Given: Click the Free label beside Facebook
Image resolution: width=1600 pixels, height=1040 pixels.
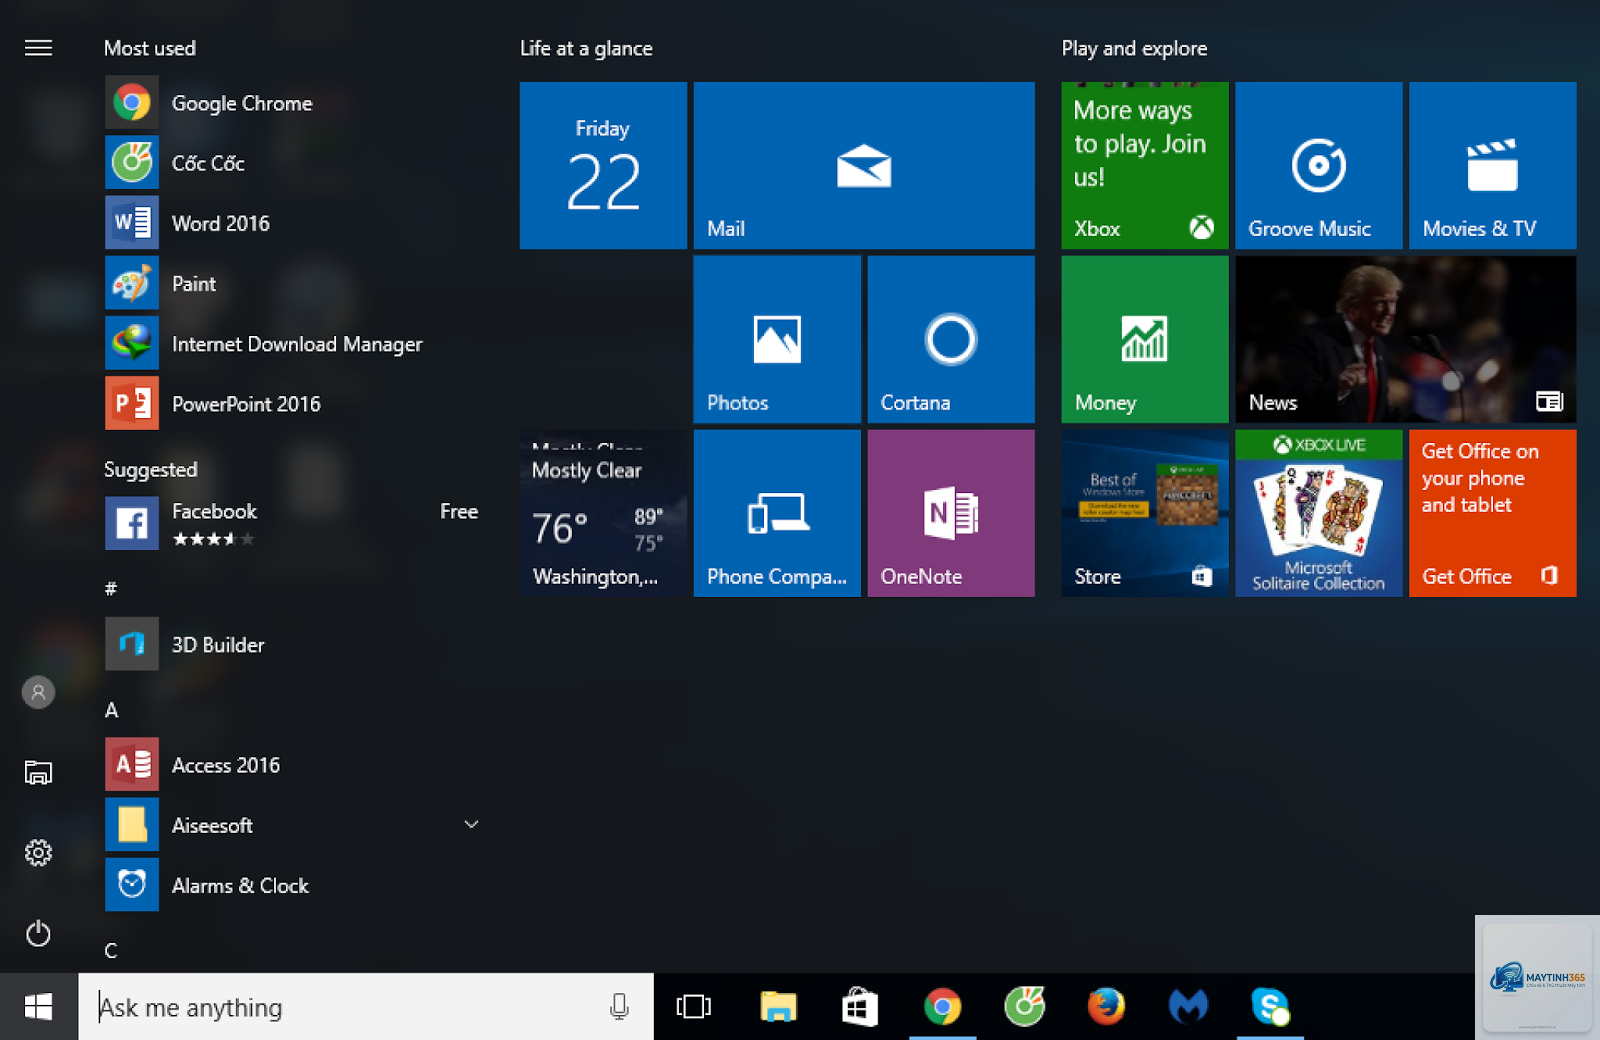Looking at the screenshot, I should click(x=459, y=511).
